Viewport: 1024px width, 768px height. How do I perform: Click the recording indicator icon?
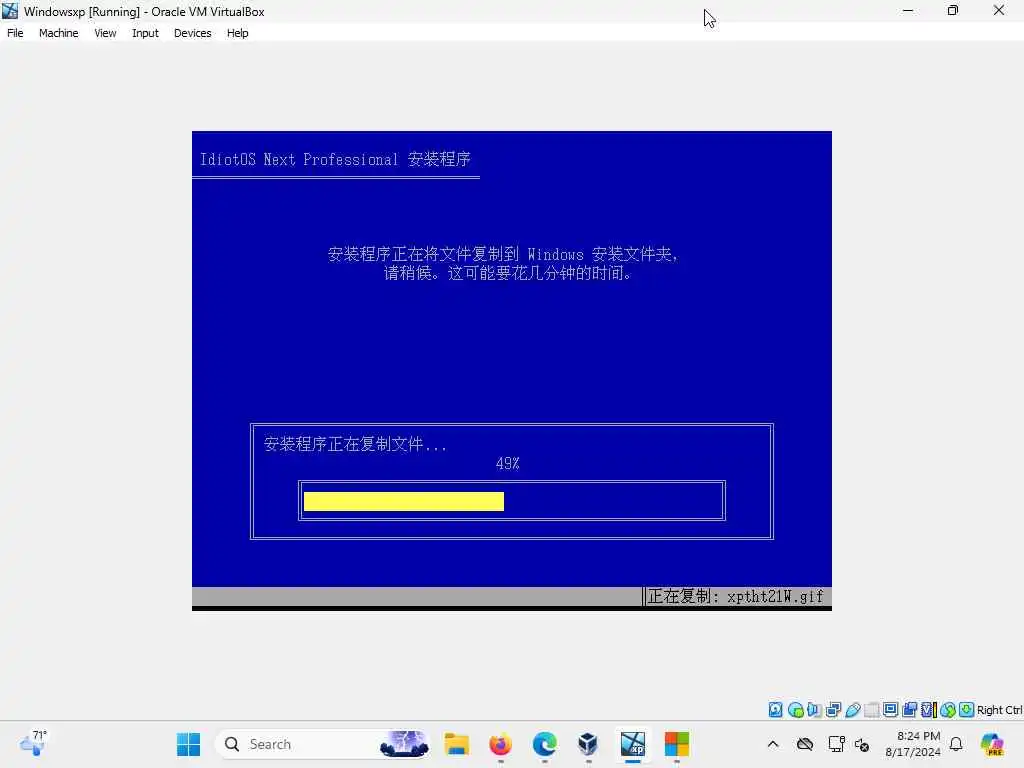coord(909,710)
